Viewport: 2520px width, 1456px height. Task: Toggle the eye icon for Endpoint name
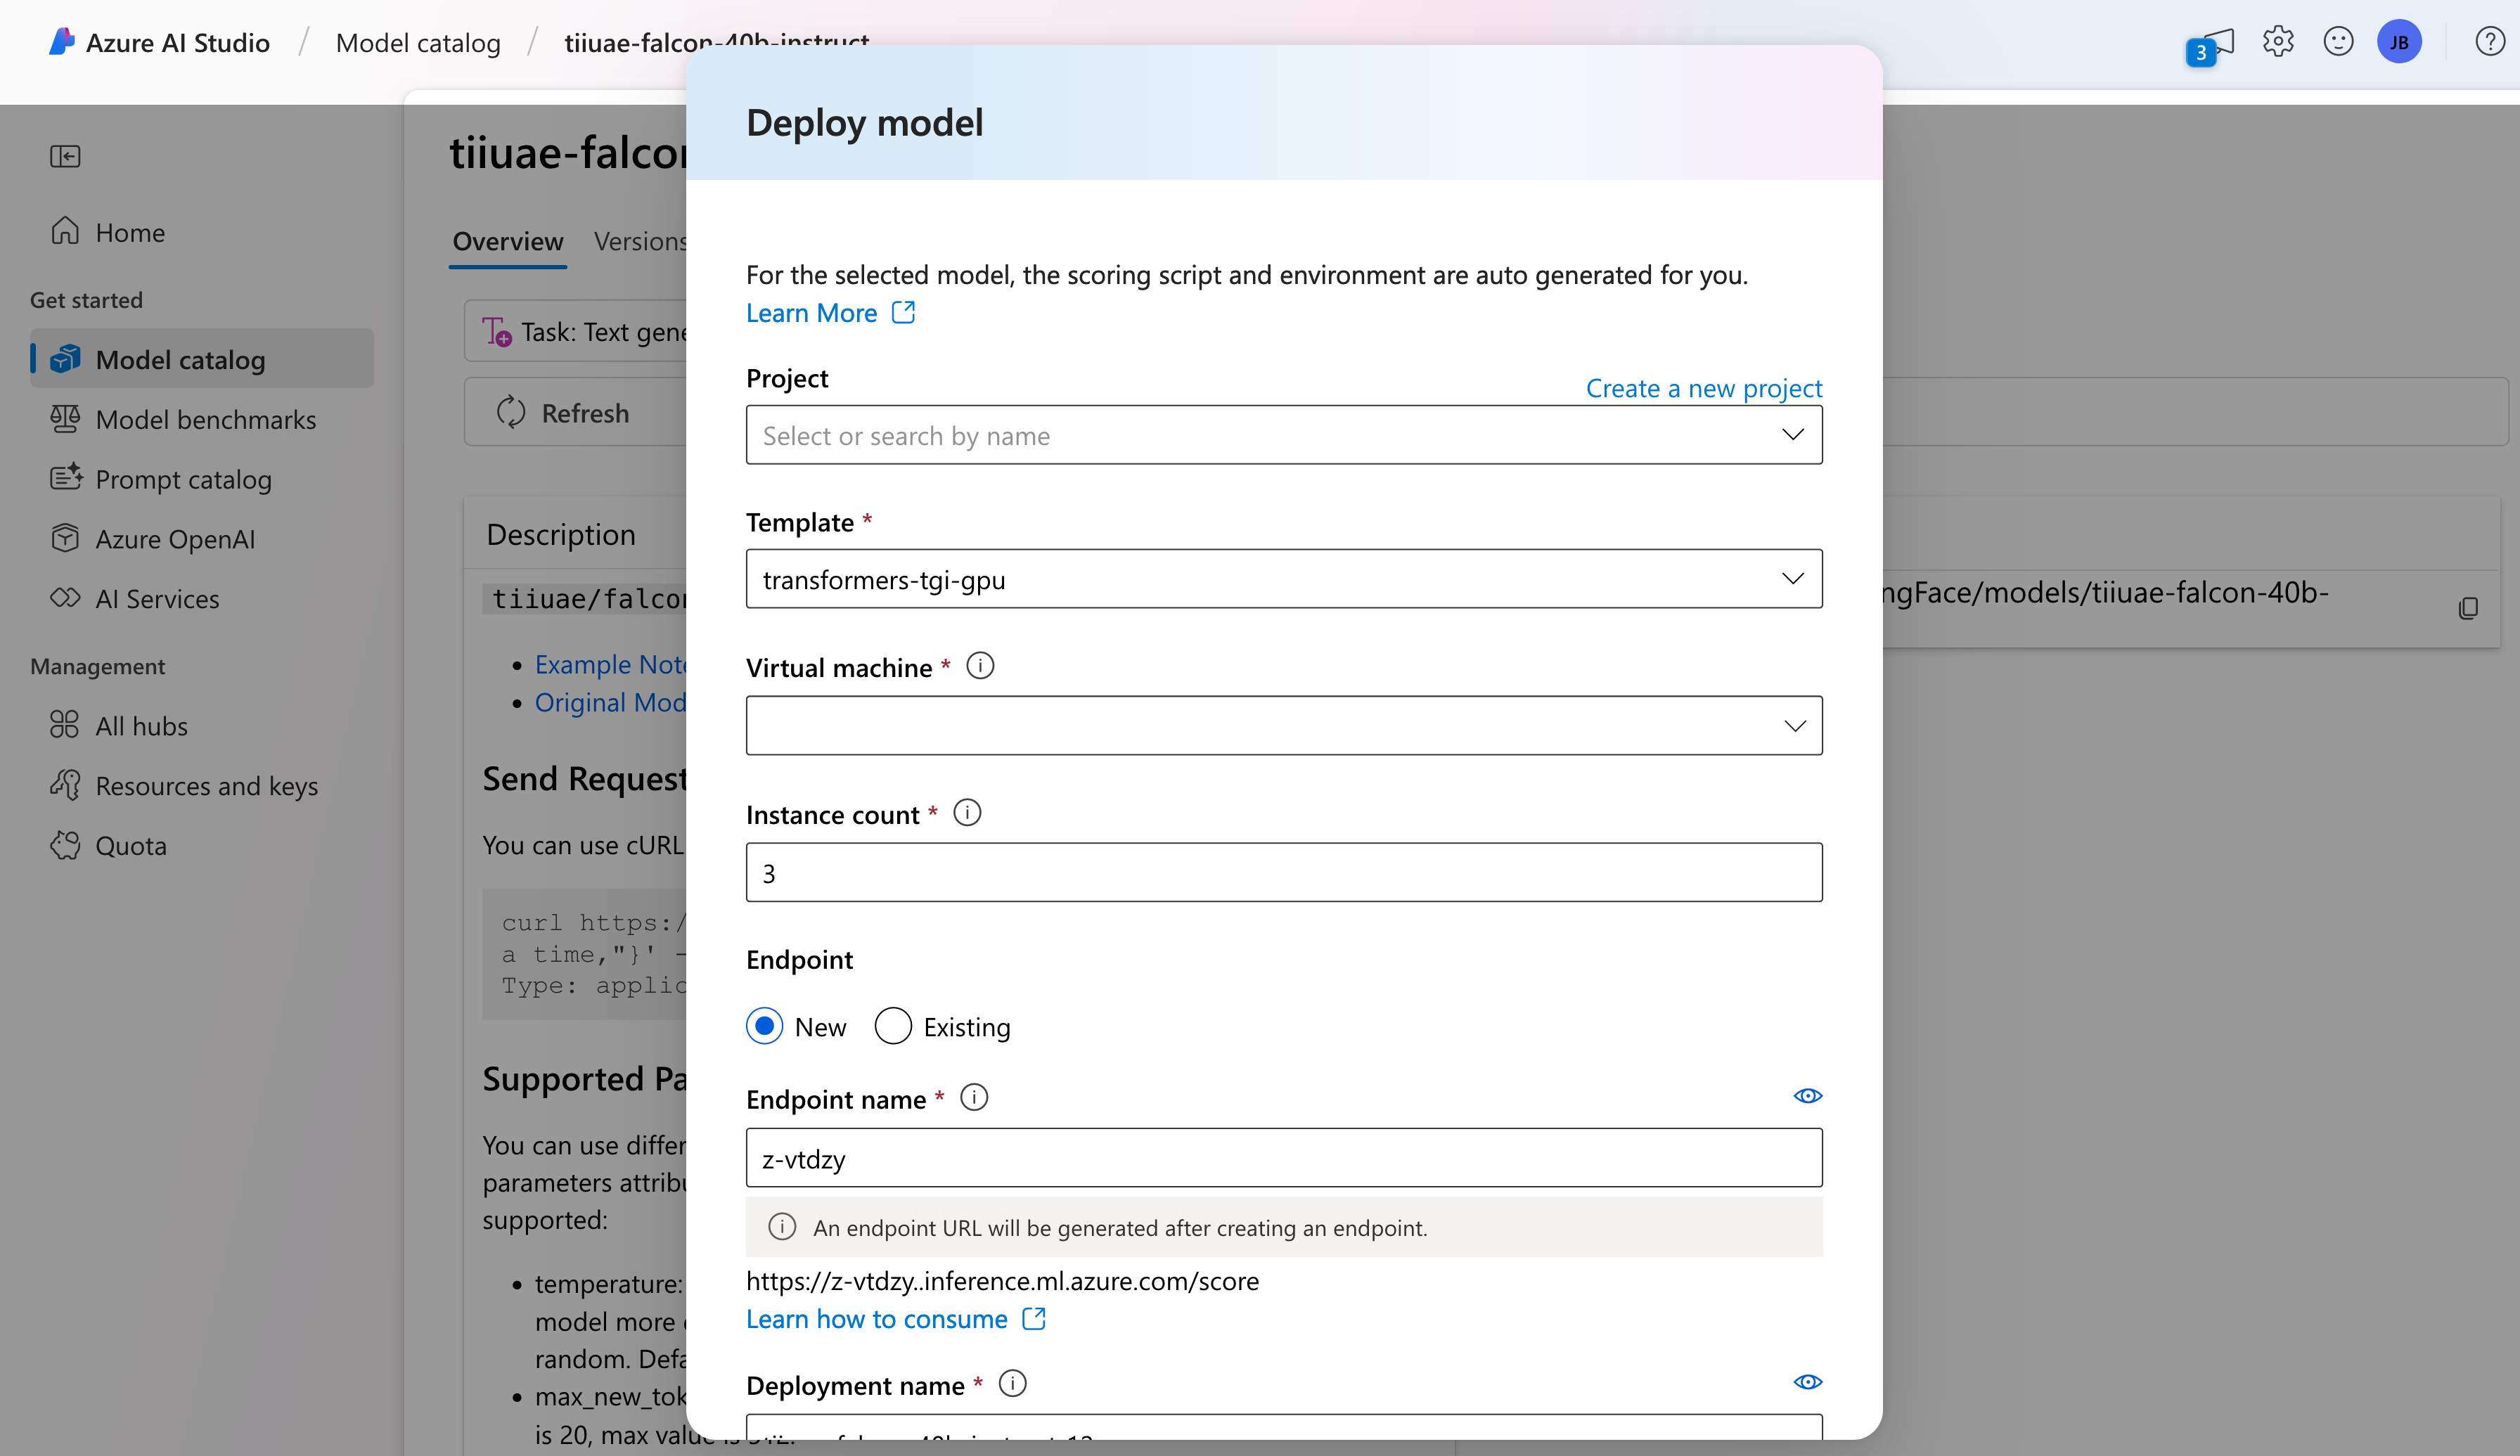(1807, 1096)
